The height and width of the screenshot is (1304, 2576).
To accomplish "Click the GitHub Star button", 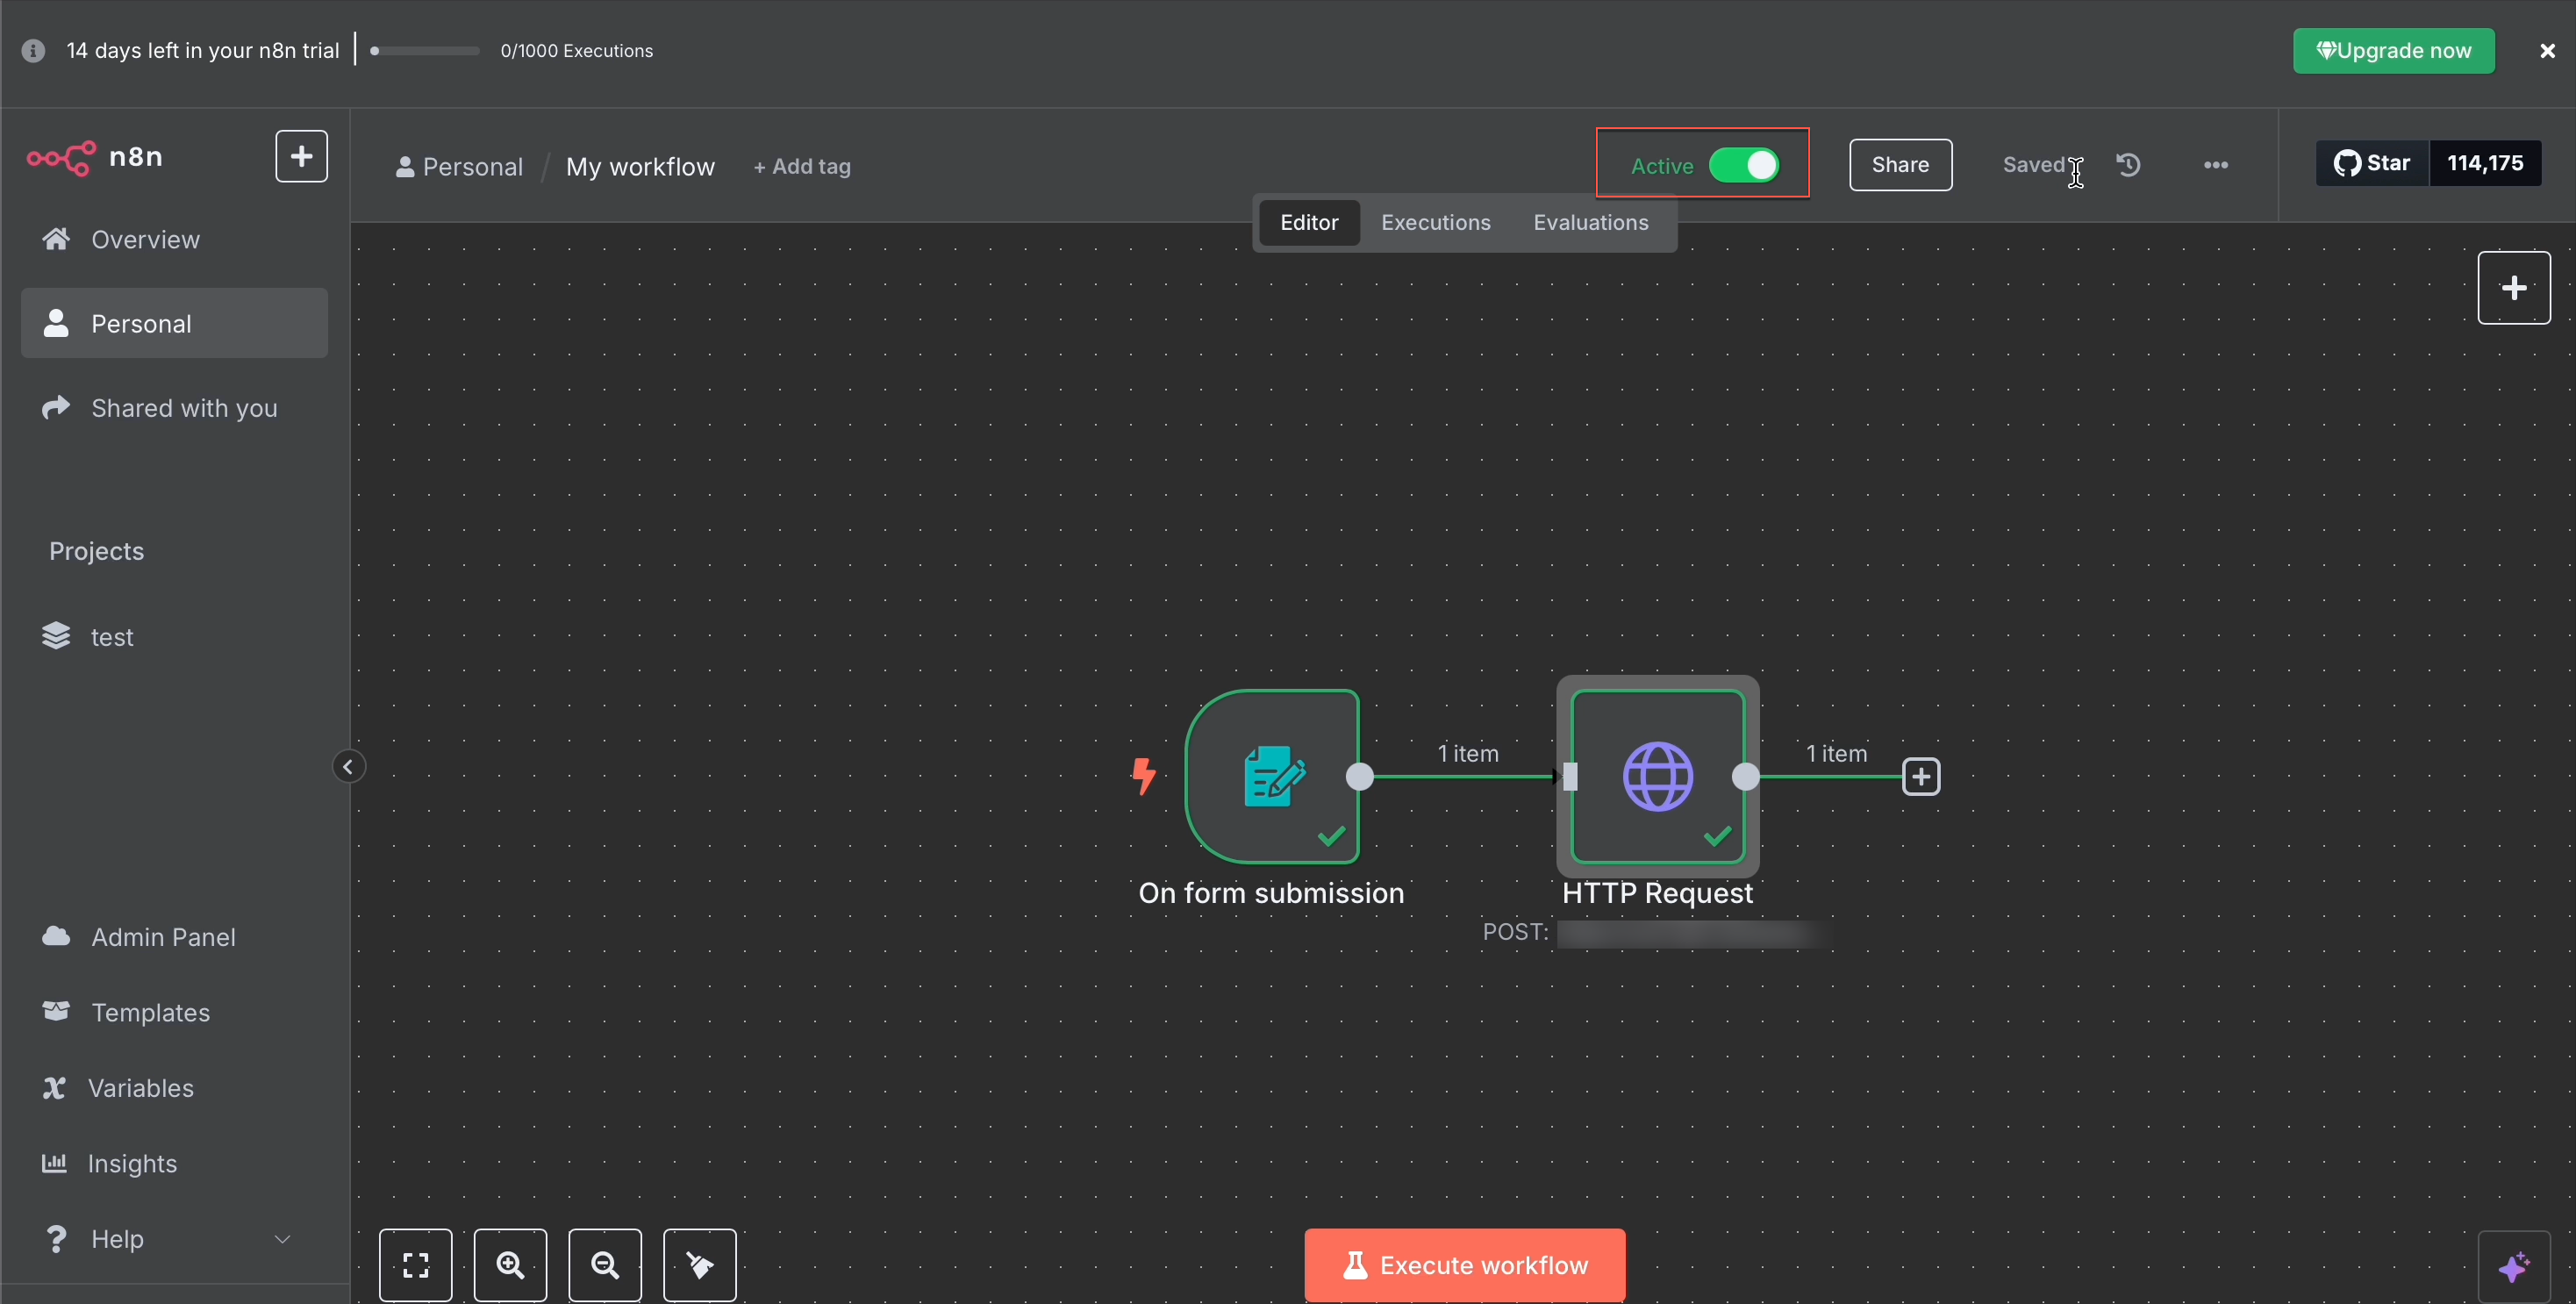I will click(x=2371, y=163).
